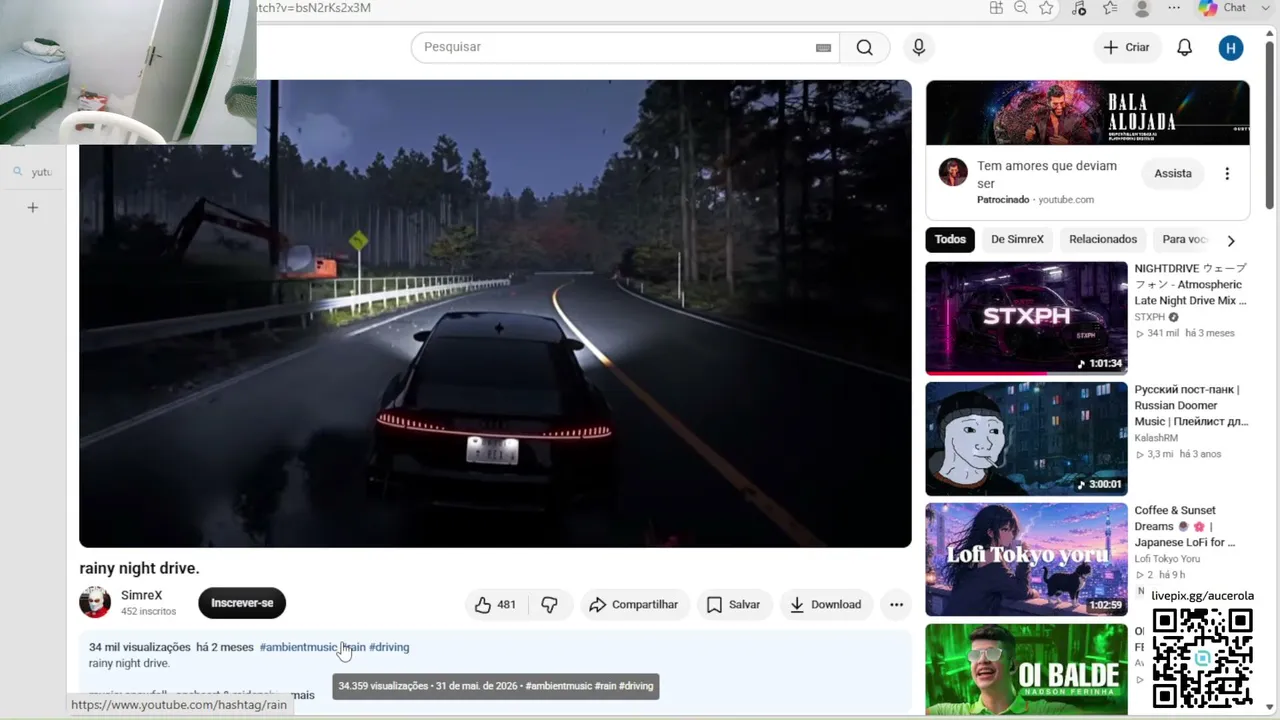The image size is (1280, 720).
Task: Open the Copilot Chat button
Action: [x=1223, y=8]
